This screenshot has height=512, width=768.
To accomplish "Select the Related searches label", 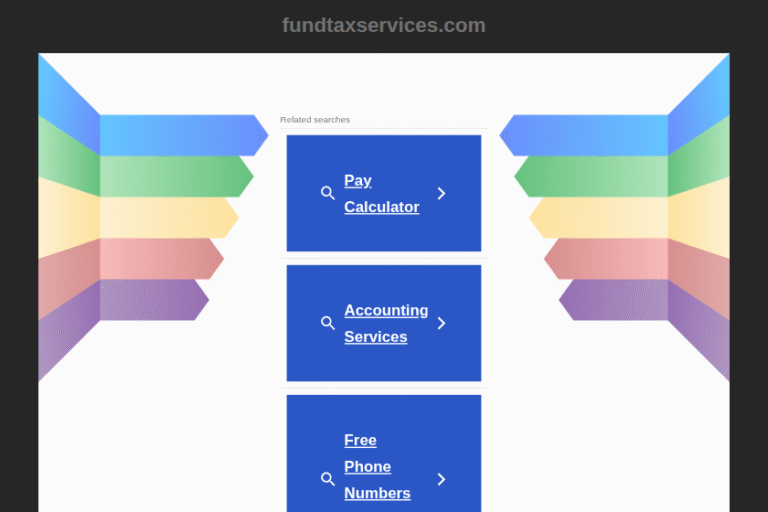I will (315, 120).
